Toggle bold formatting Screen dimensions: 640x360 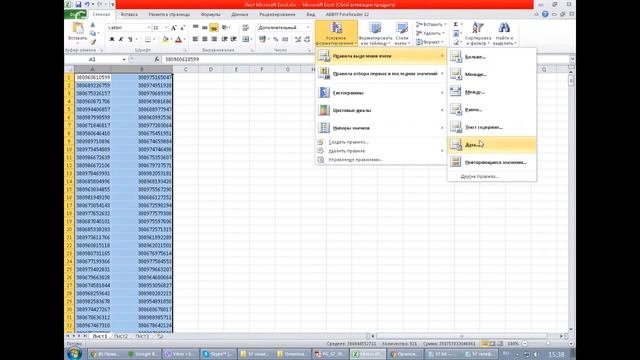[x=111, y=39]
